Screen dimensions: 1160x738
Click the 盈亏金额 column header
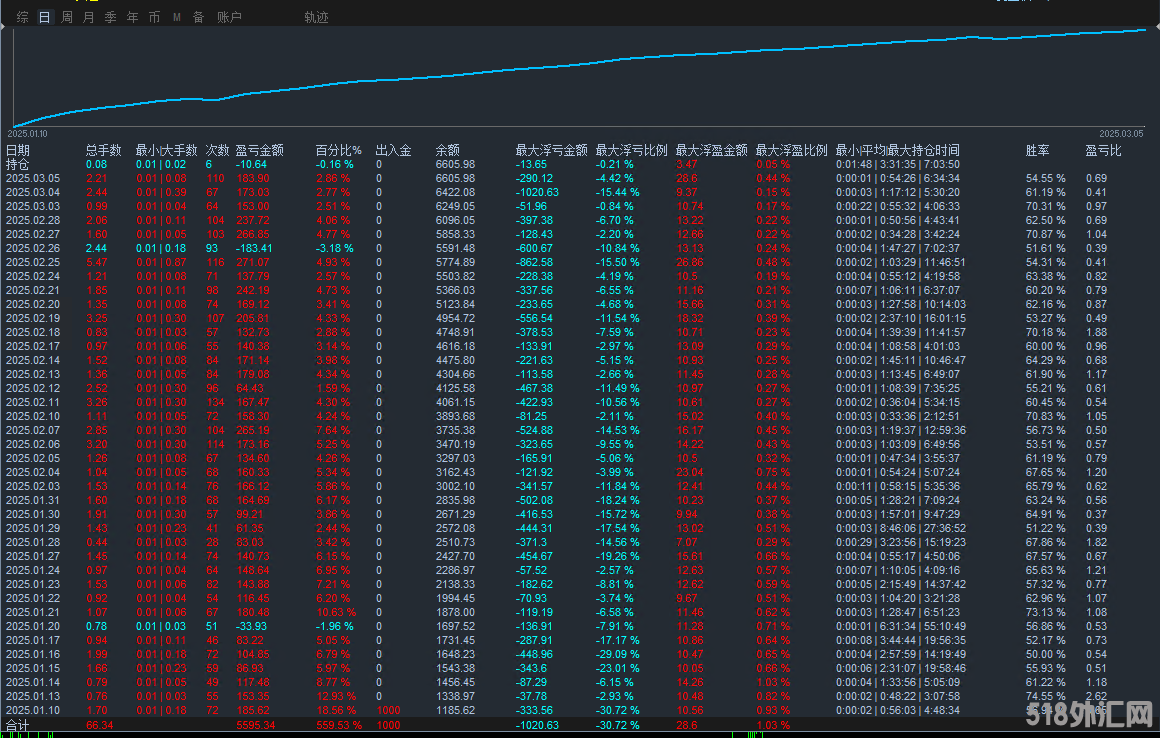click(x=260, y=150)
